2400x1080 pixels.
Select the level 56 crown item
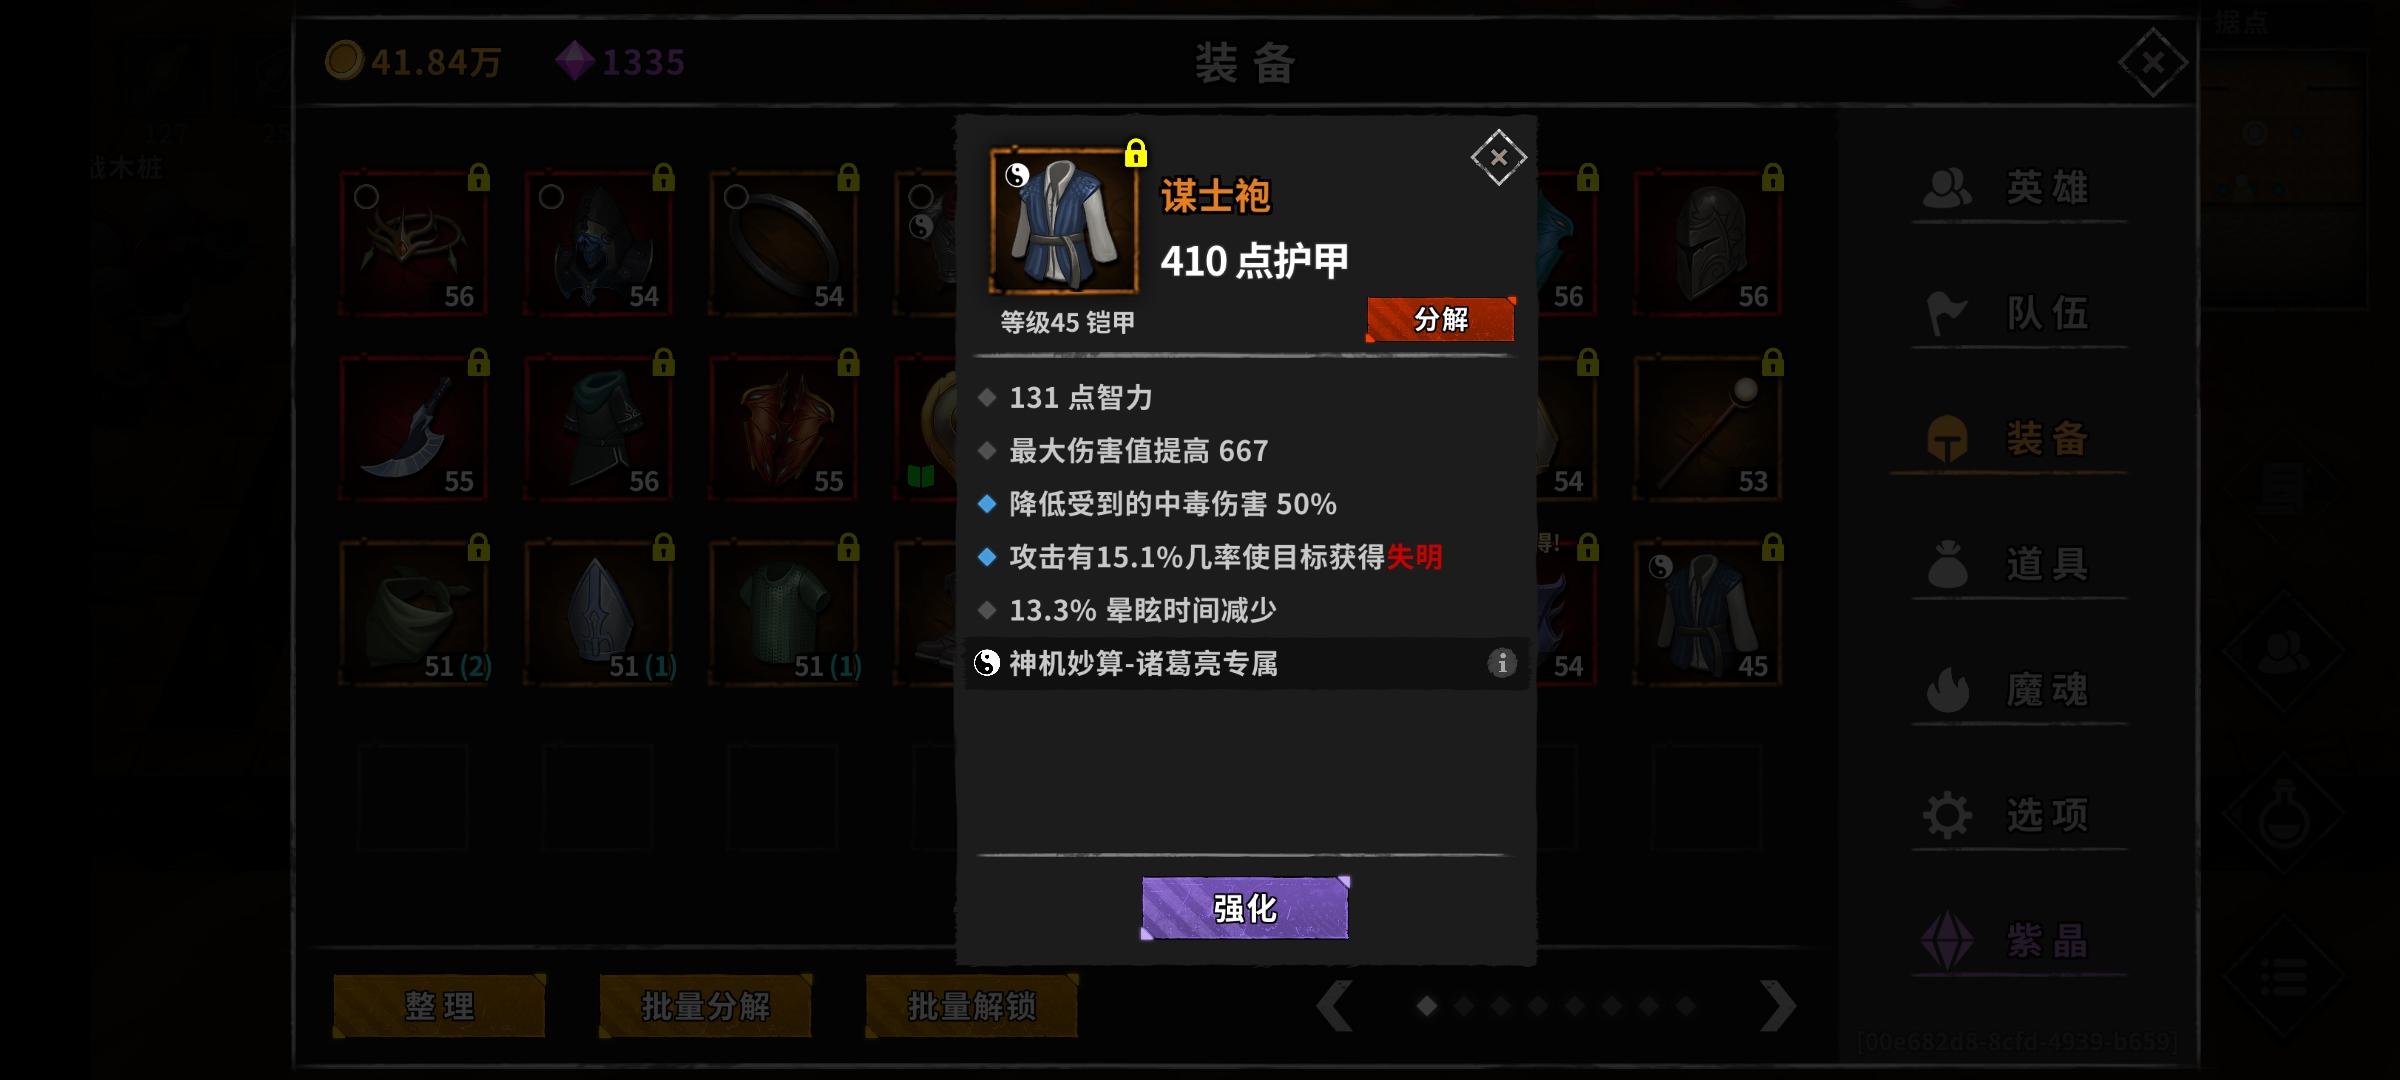[413, 243]
